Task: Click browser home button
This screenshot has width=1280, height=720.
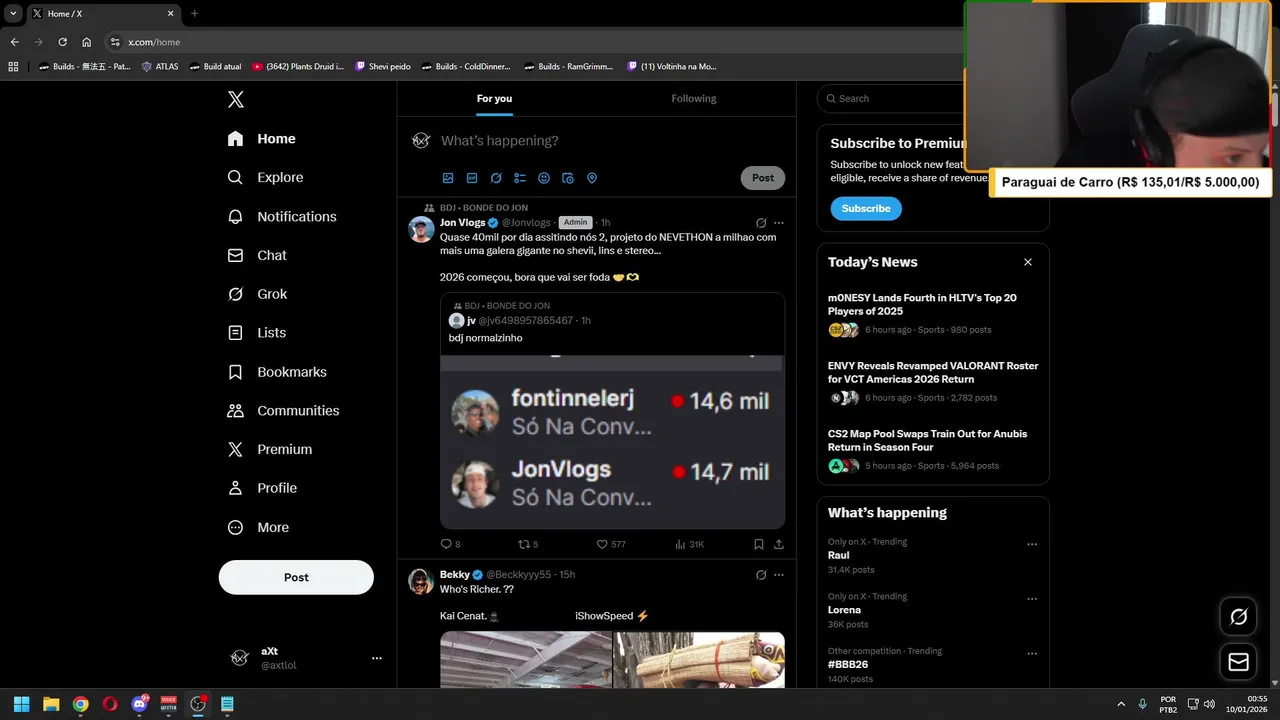Action: pos(87,42)
